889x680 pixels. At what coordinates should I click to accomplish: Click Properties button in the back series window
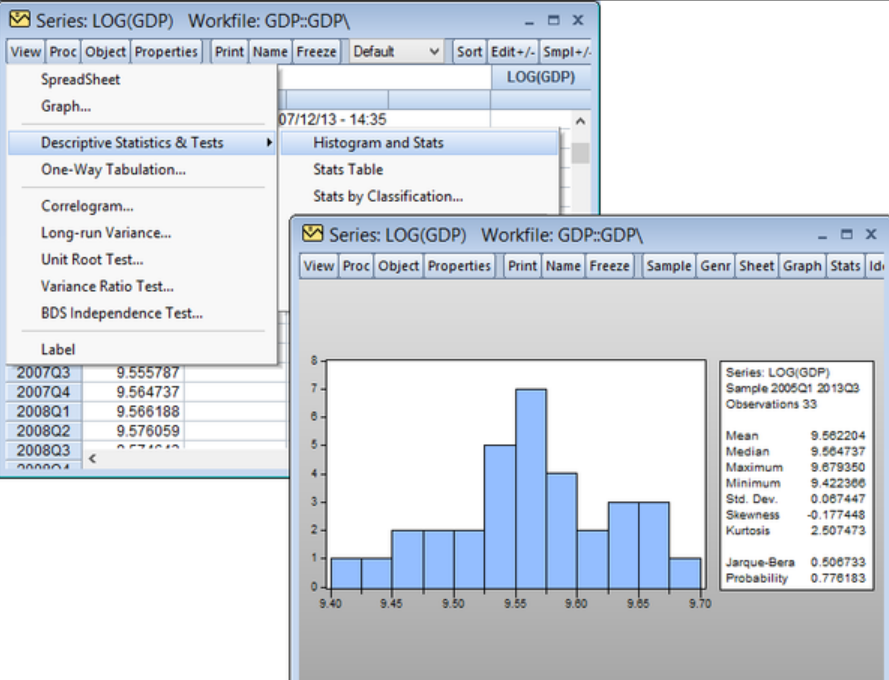[x=166, y=52]
